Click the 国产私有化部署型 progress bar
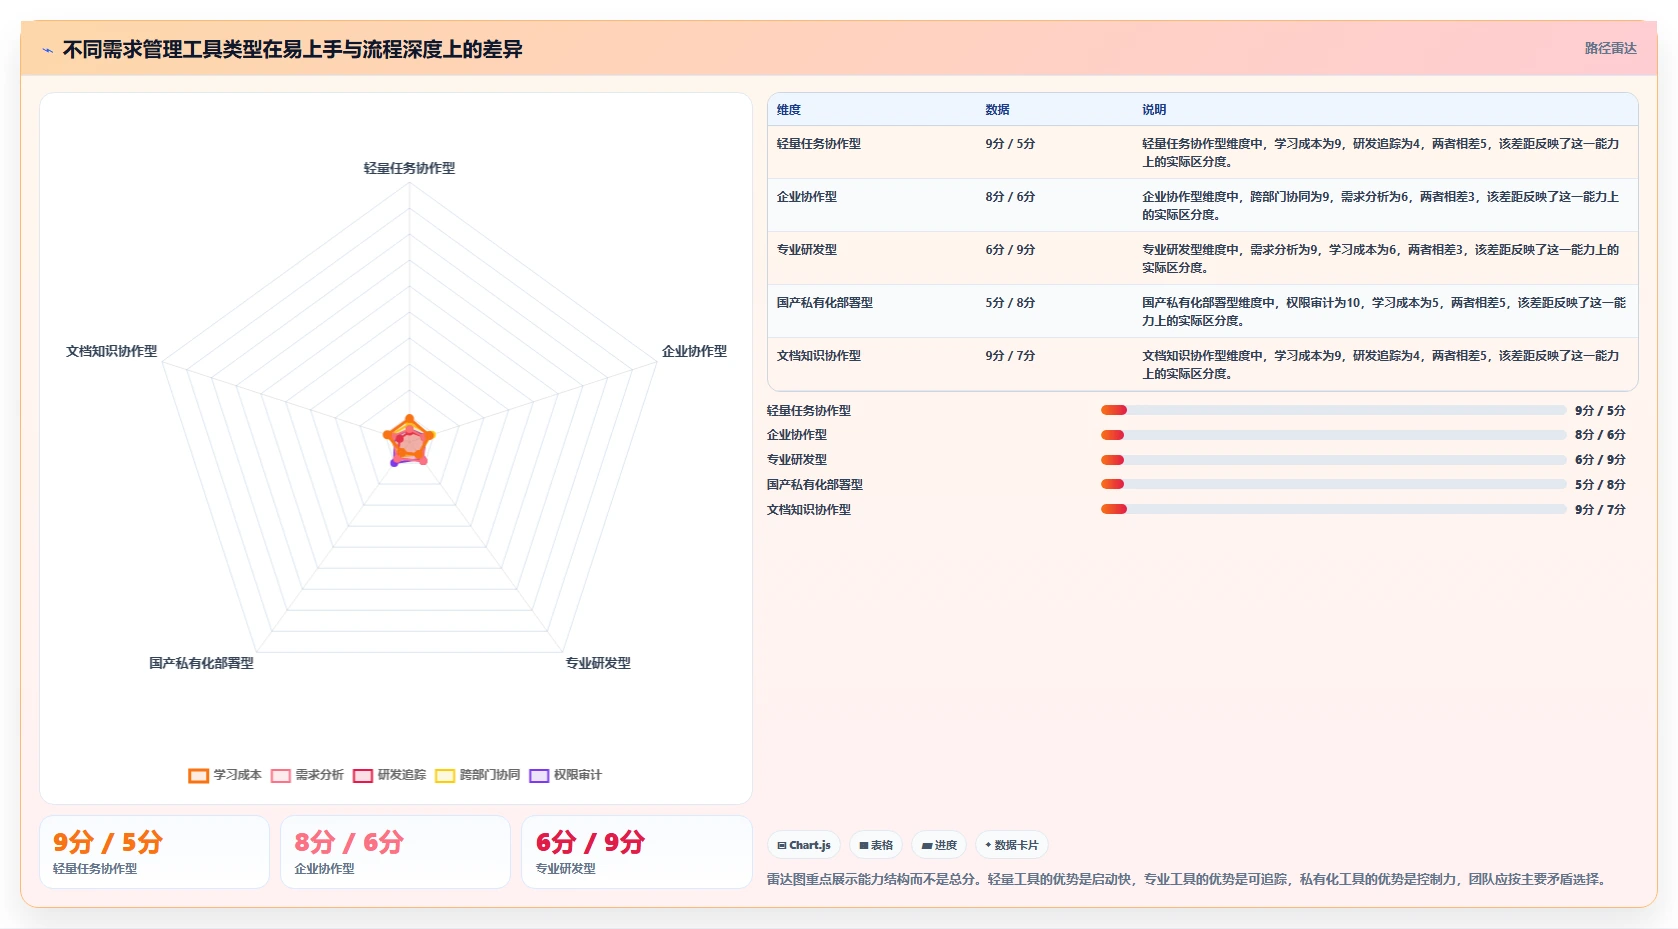Image resolution: width=1678 pixels, height=929 pixels. [x=1333, y=484]
